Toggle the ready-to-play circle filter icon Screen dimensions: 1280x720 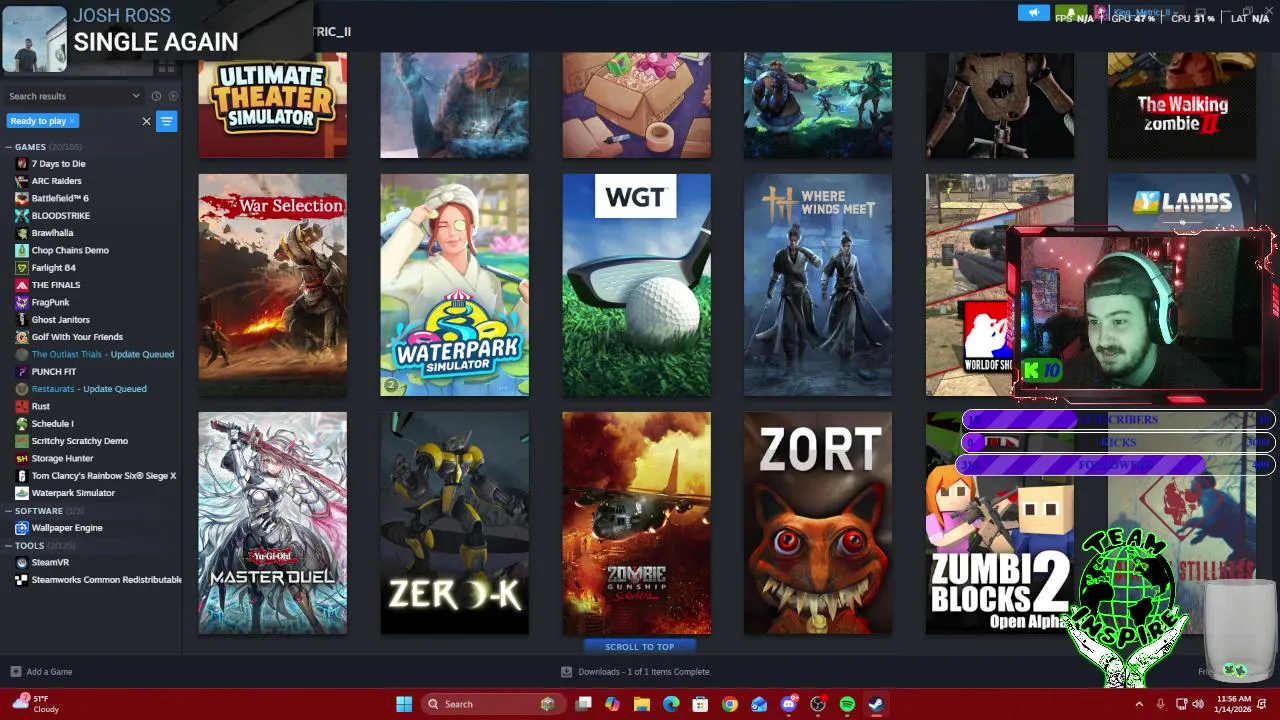point(173,96)
